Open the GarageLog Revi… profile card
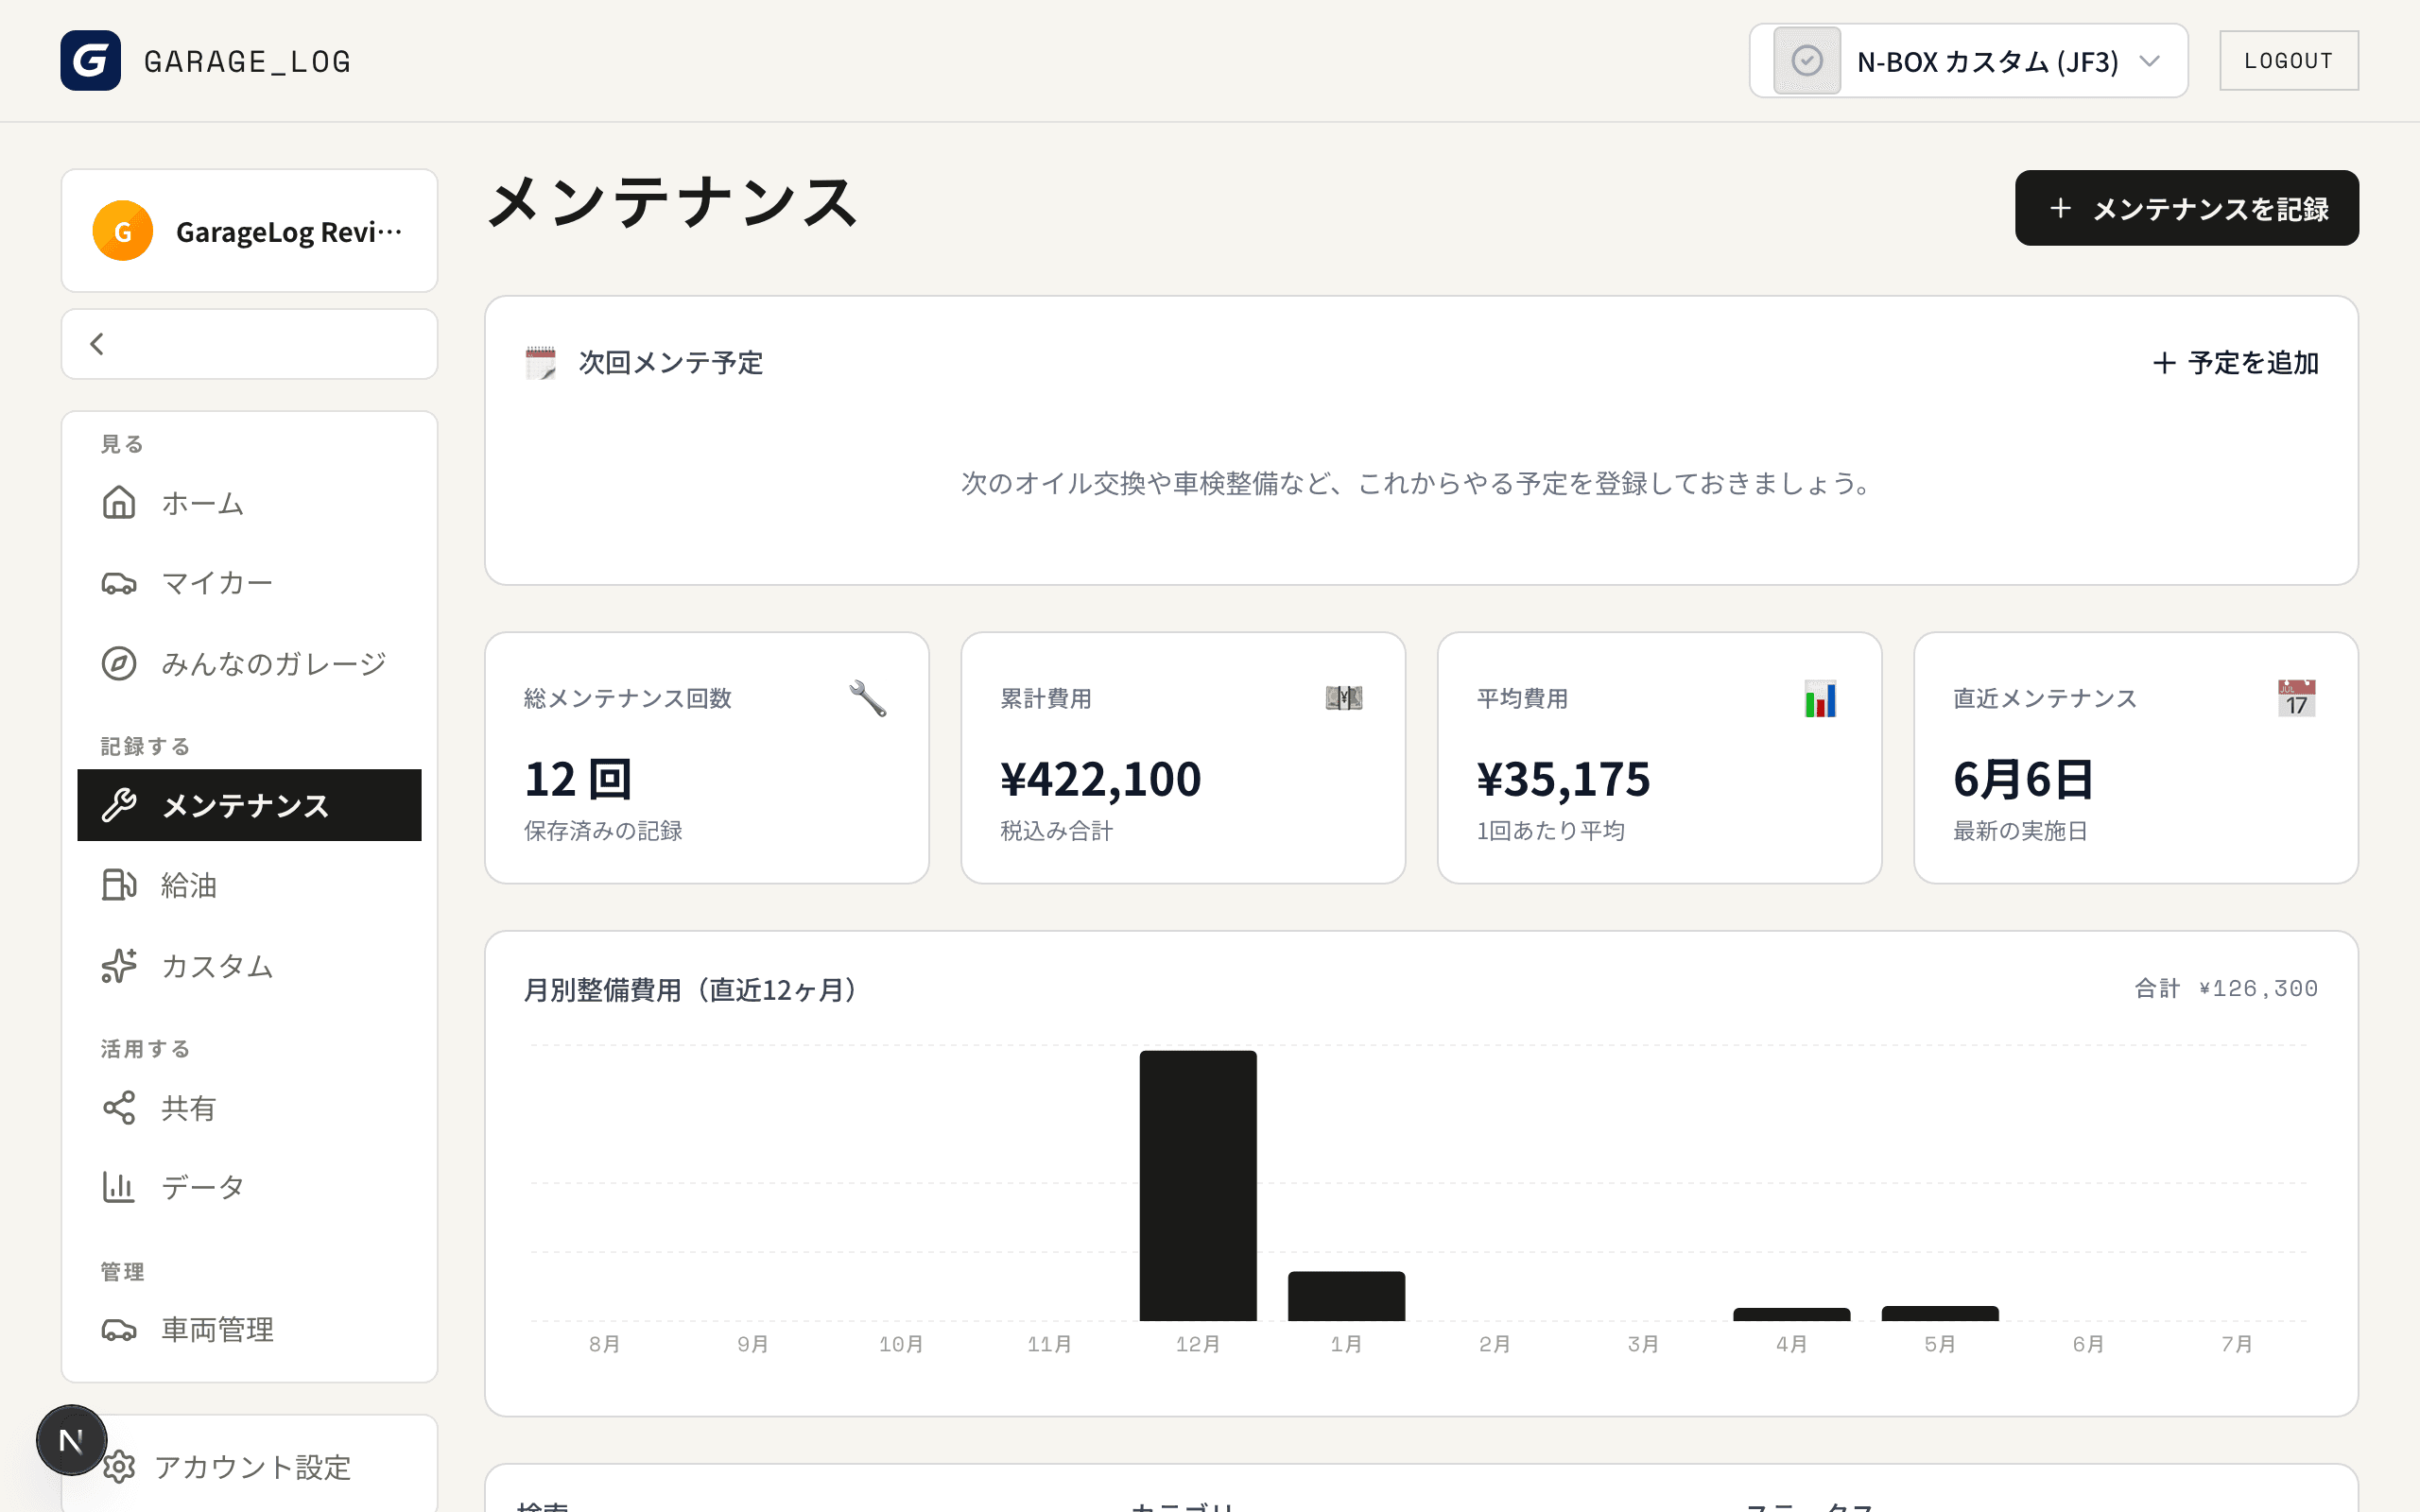Viewport: 2420px width, 1512px height. click(249, 231)
